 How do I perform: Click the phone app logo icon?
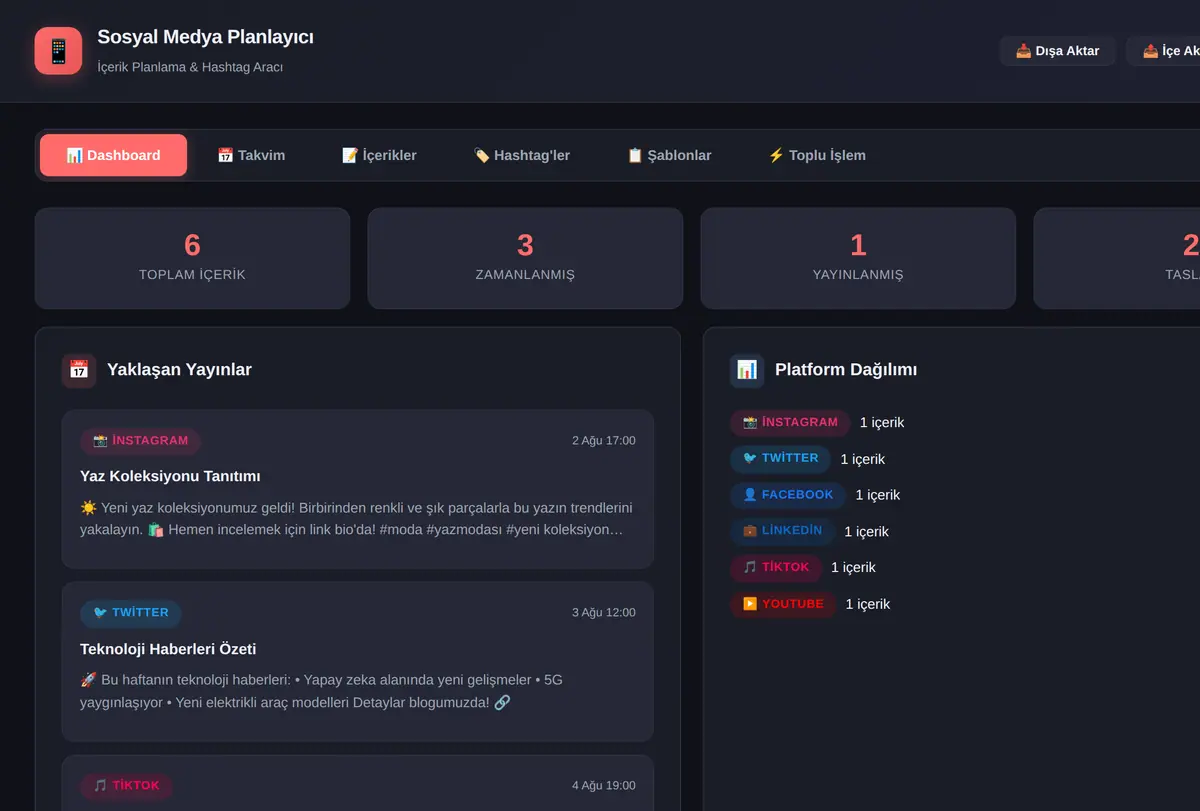point(58,51)
